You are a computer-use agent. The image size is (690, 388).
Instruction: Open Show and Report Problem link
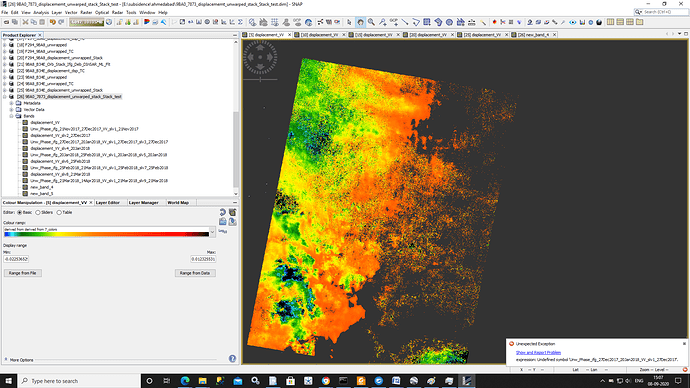538,353
